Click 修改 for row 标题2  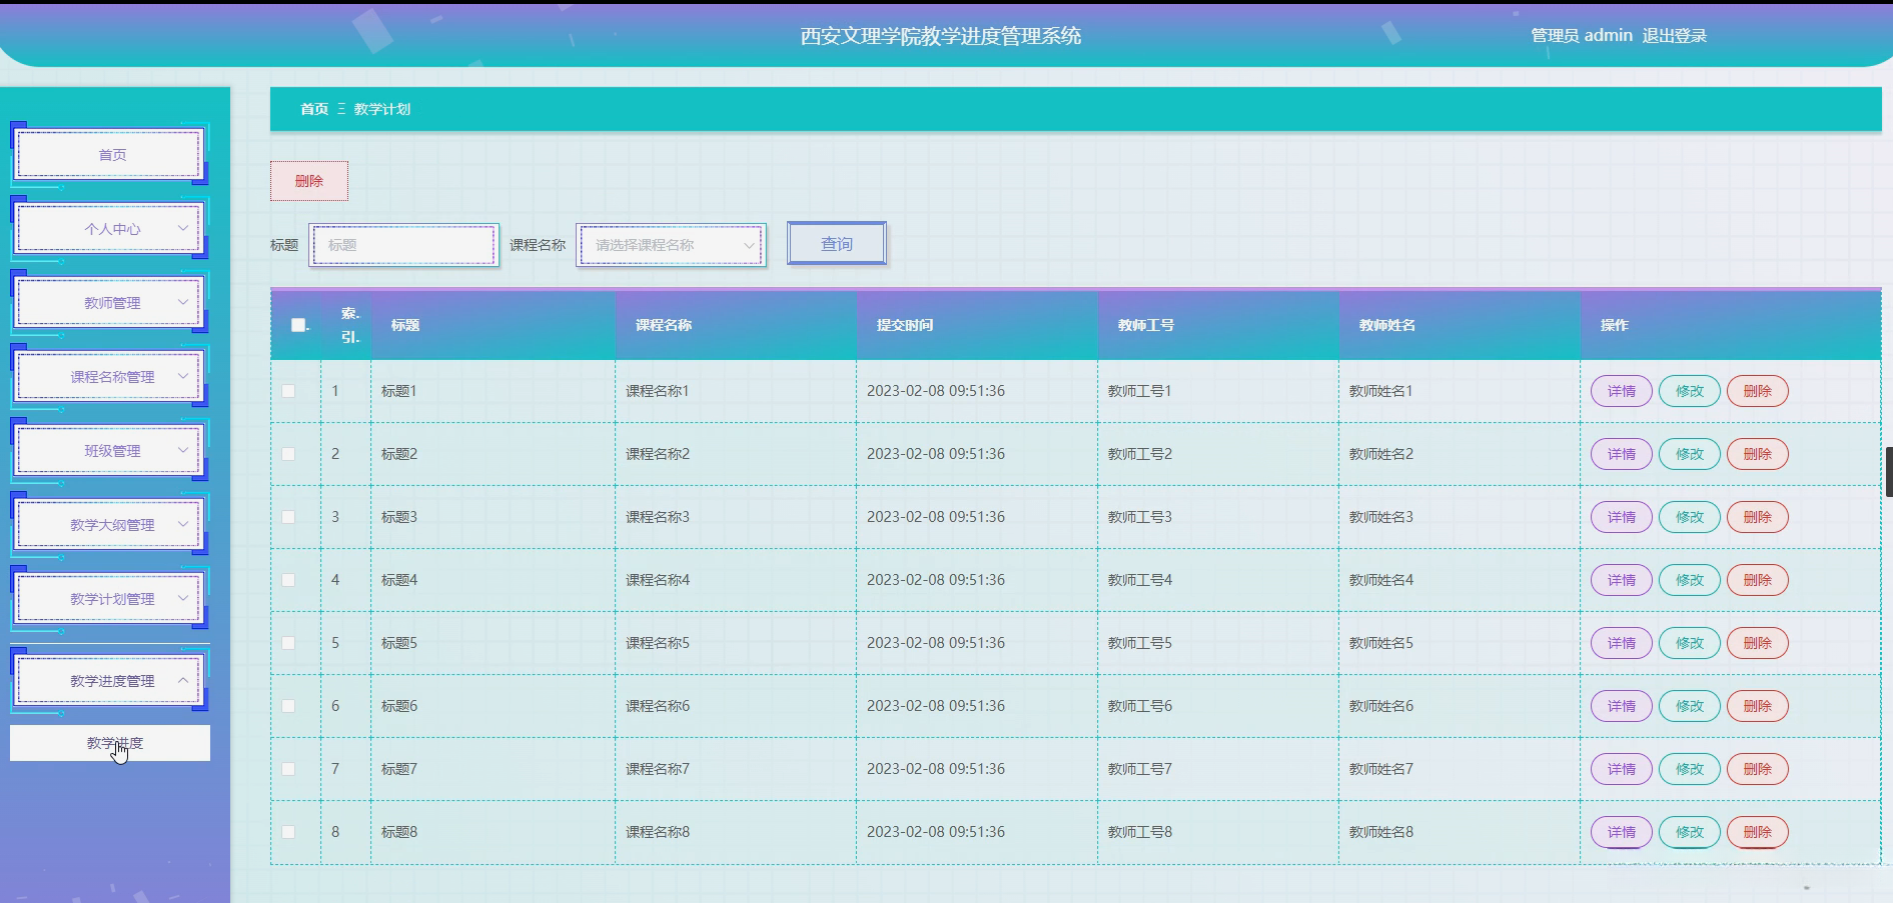coord(1689,454)
